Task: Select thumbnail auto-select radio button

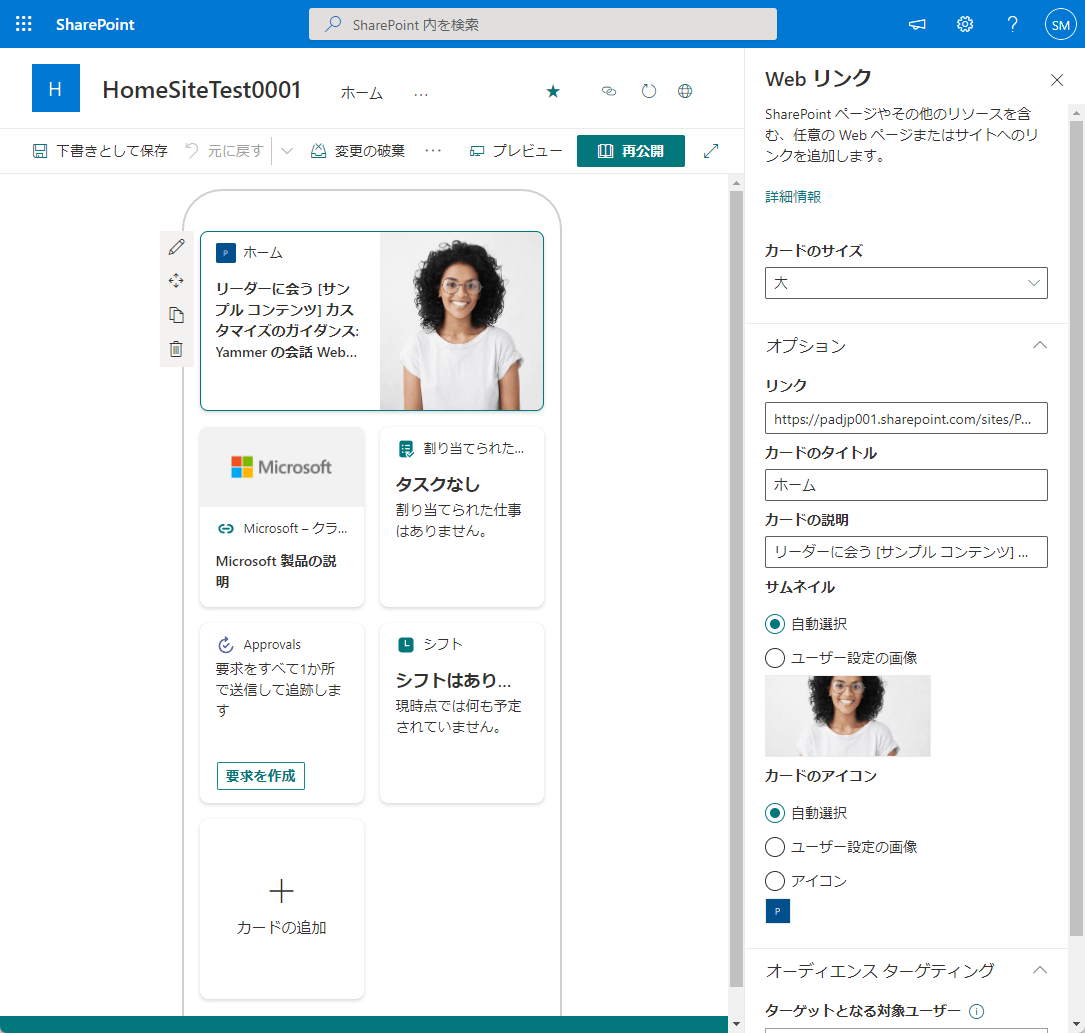Action: tap(775, 624)
